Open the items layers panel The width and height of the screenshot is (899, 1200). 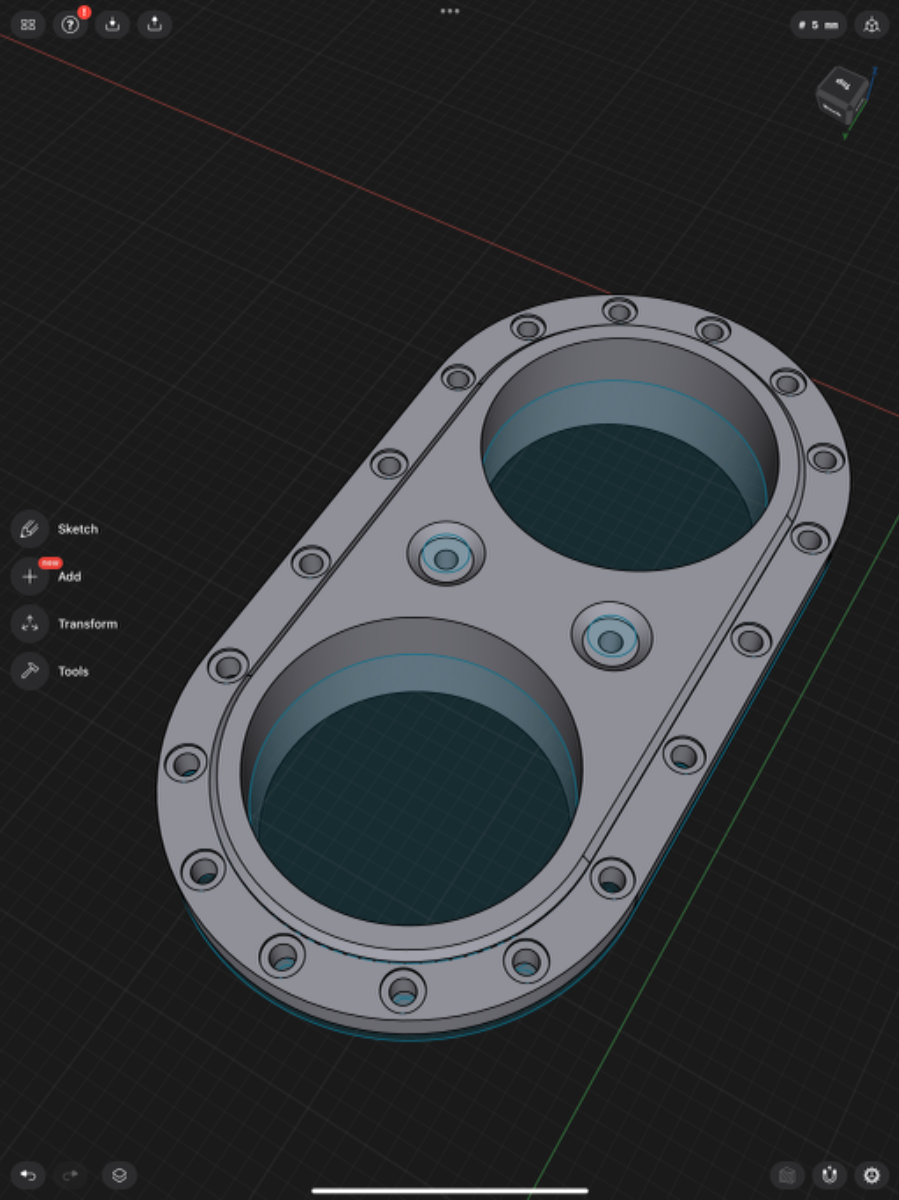pyautogui.click(x=119, y=1175)
